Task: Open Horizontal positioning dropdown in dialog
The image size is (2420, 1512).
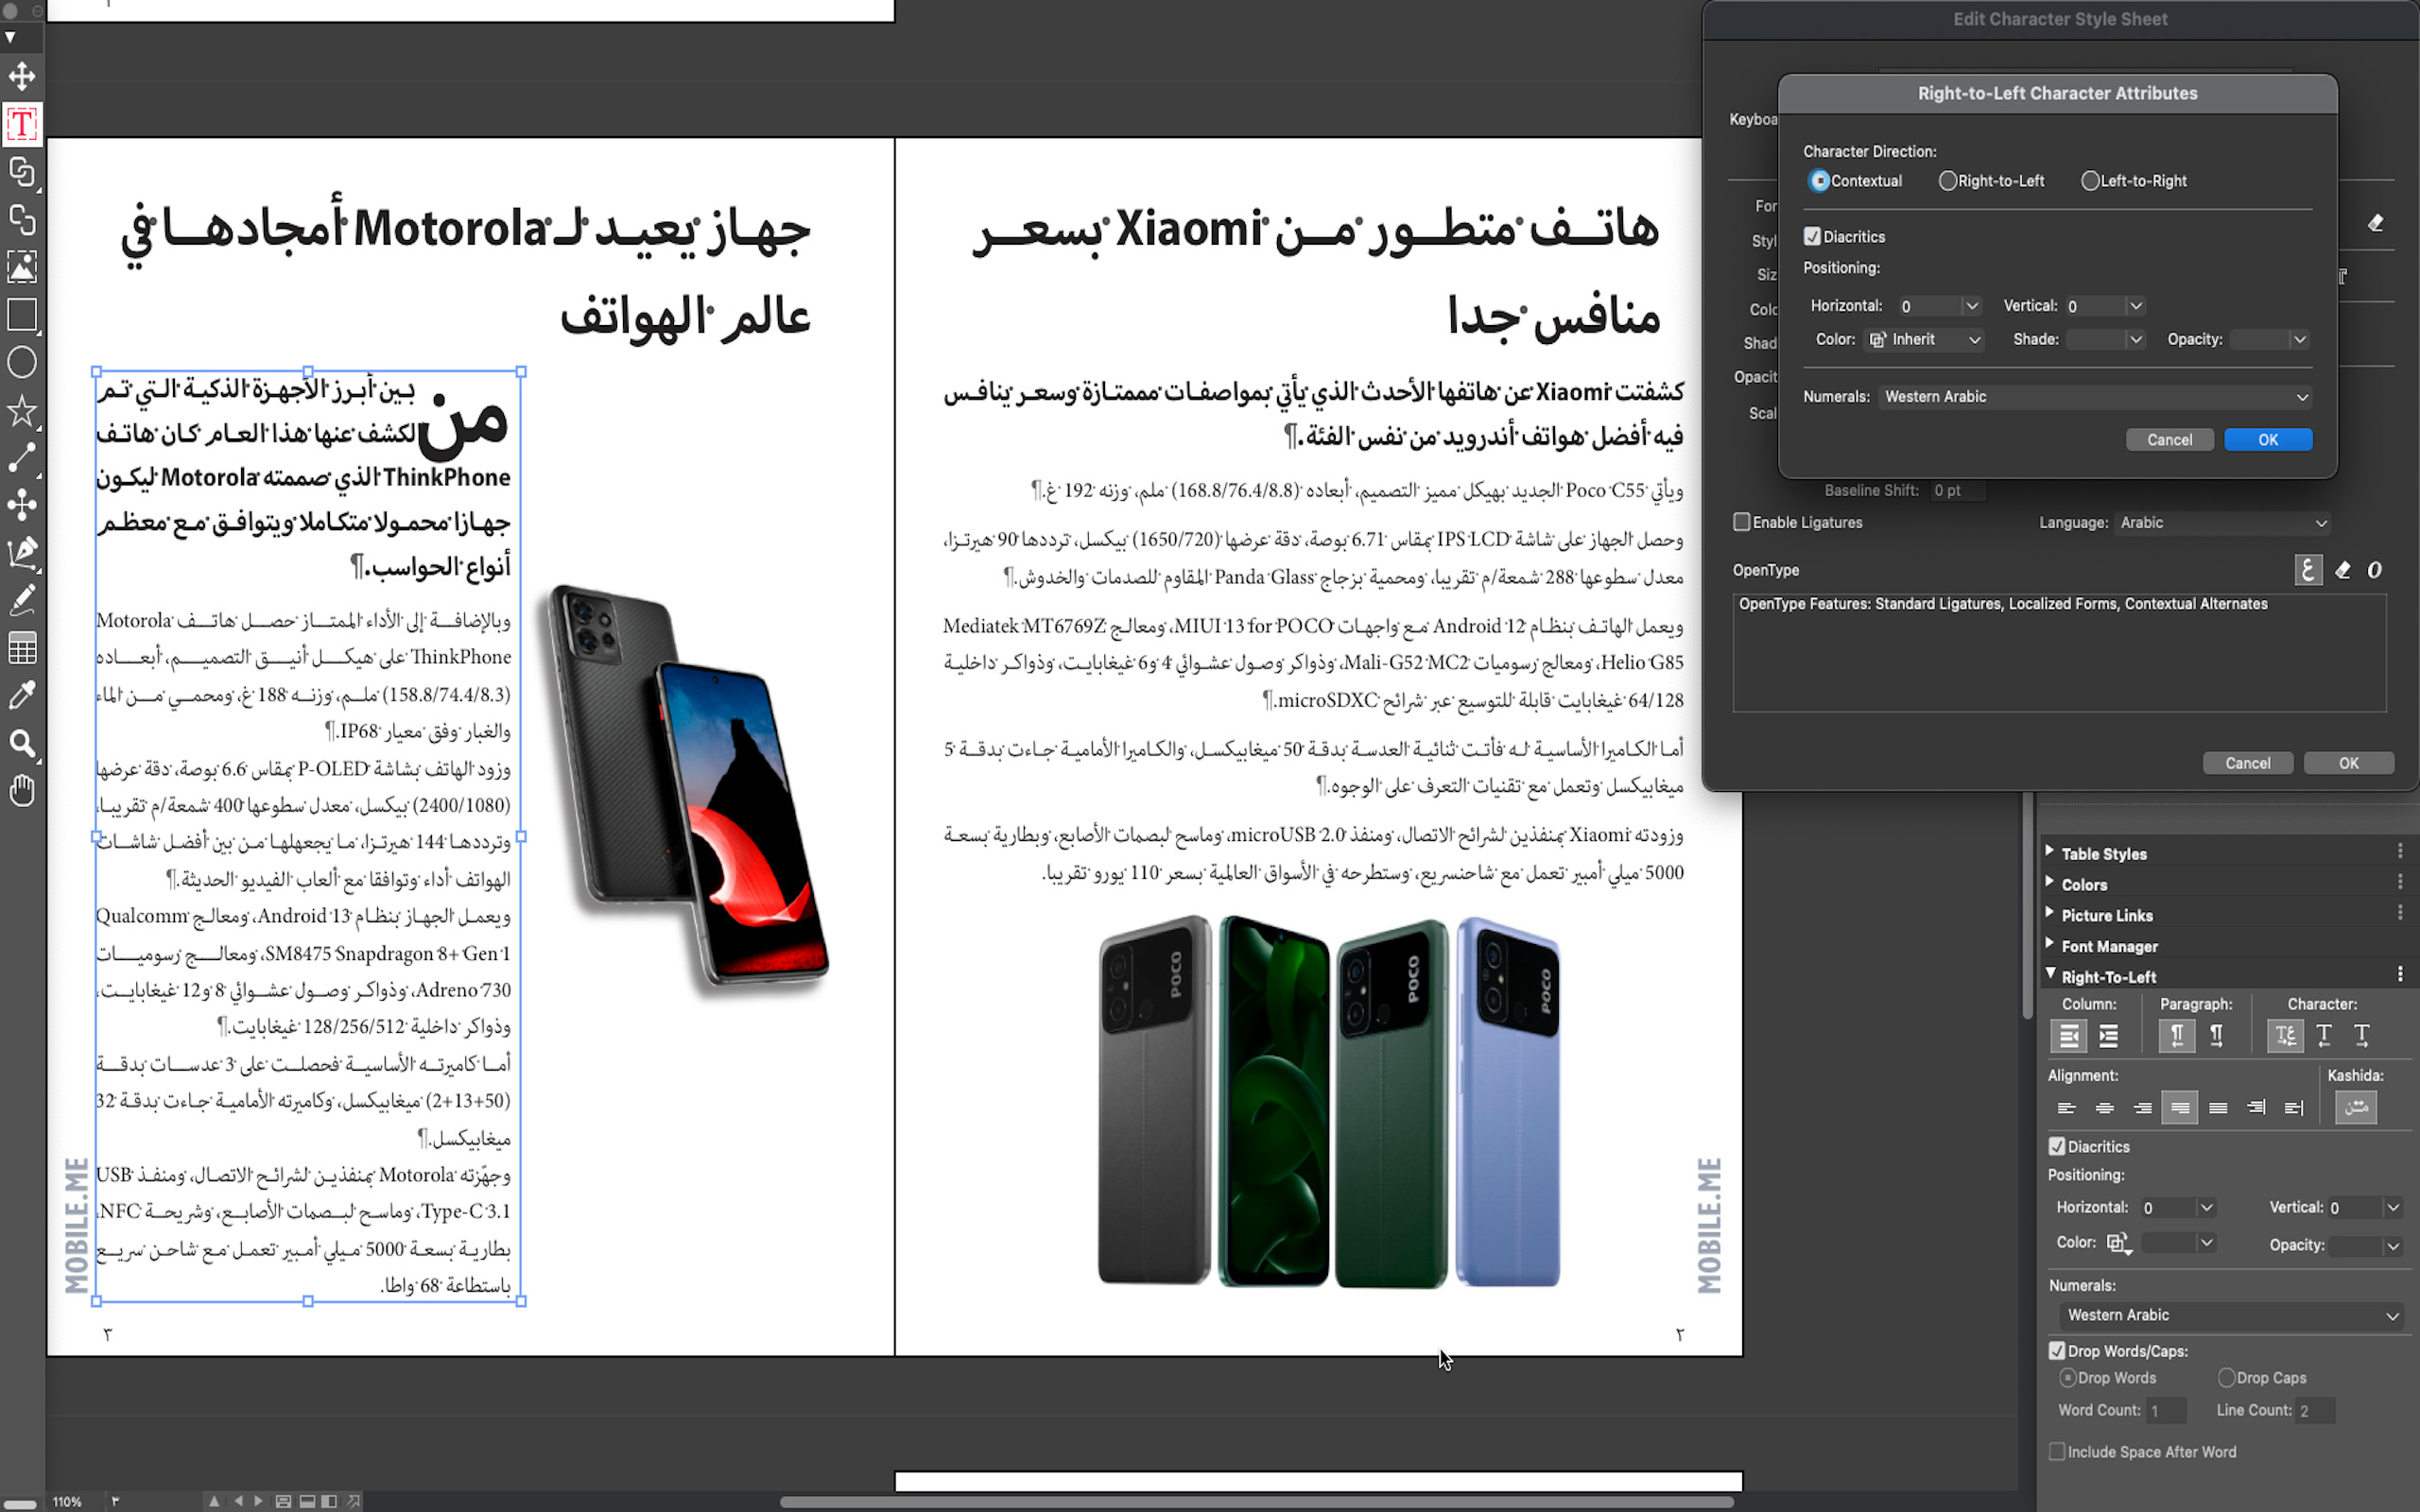Action: coord(1972,306)
